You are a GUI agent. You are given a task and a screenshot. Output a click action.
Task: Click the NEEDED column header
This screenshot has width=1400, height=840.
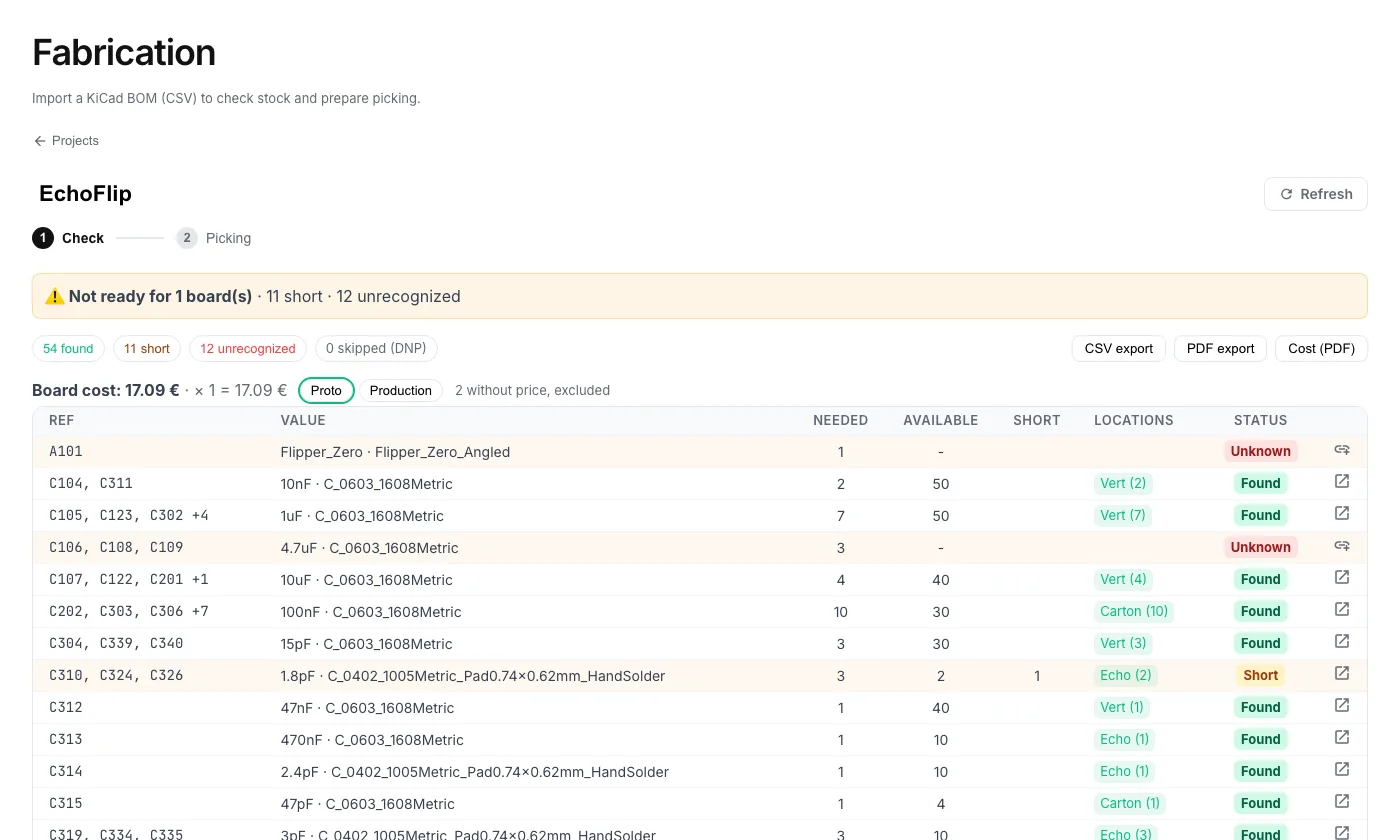coord(840,420)
